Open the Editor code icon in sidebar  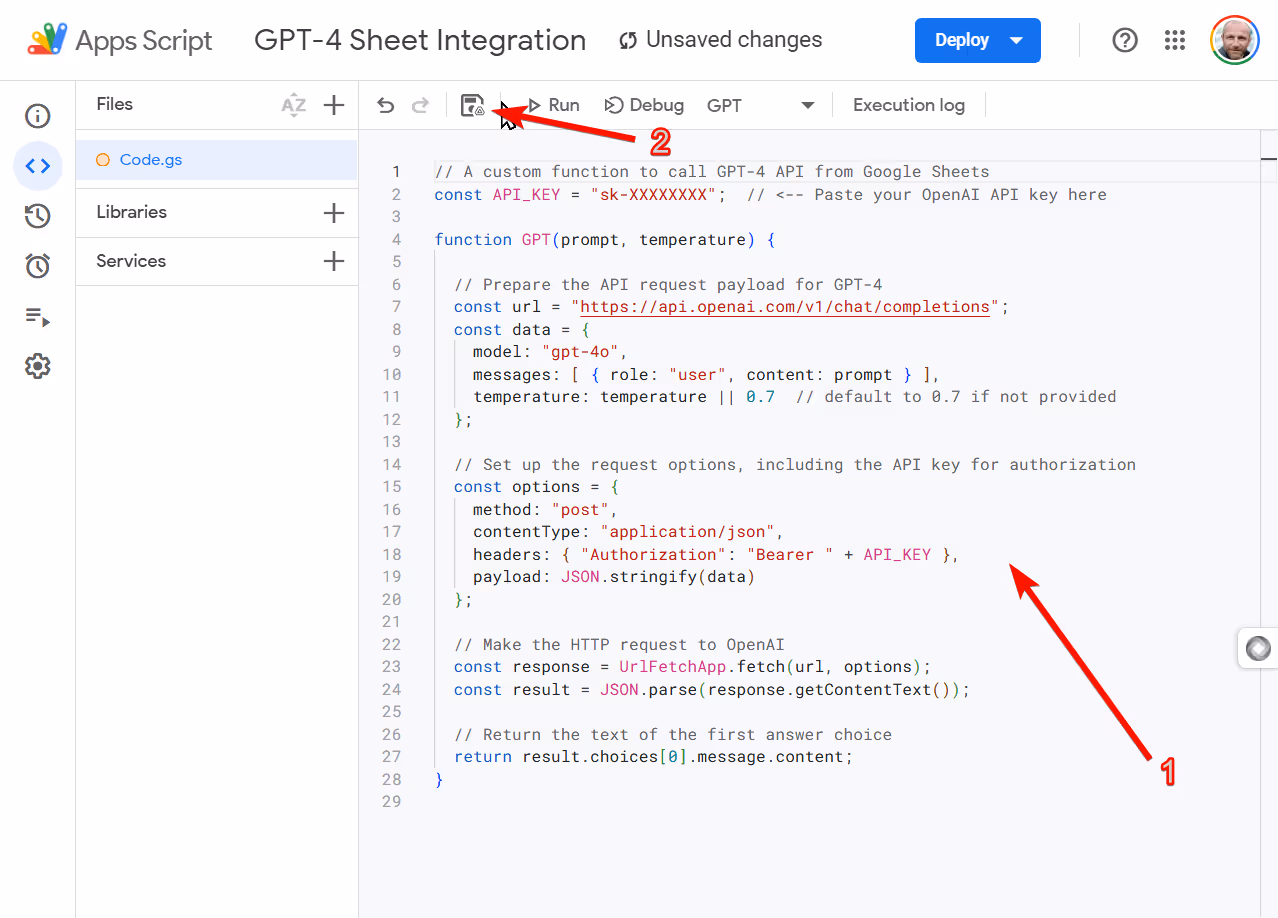pyautogui.click(x=37, y=166)
